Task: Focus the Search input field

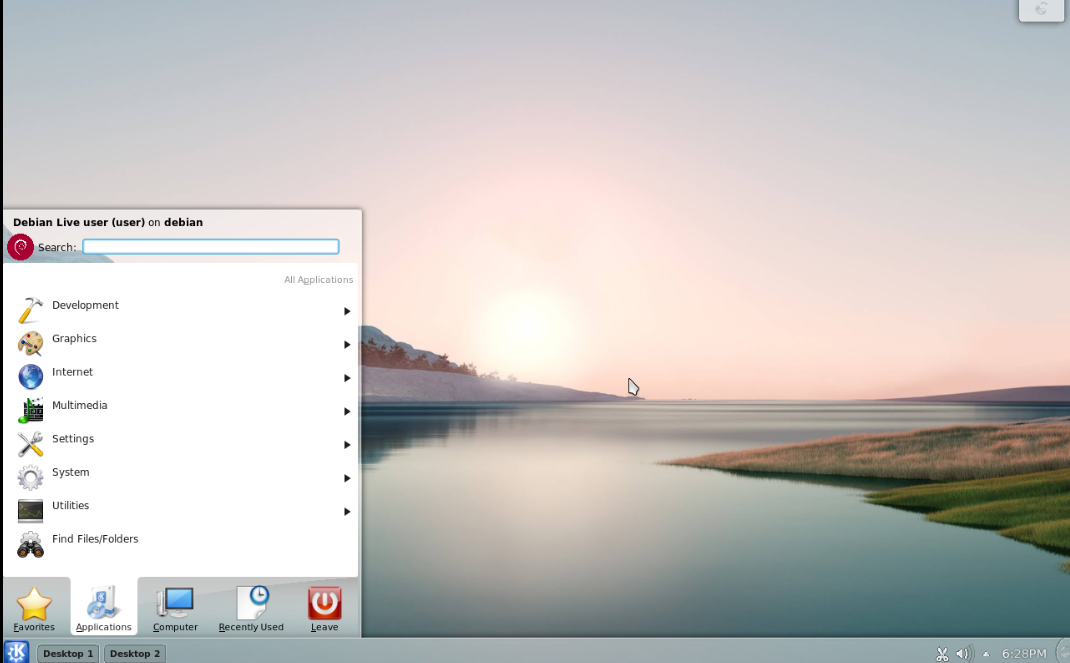Action: [210, 247]
